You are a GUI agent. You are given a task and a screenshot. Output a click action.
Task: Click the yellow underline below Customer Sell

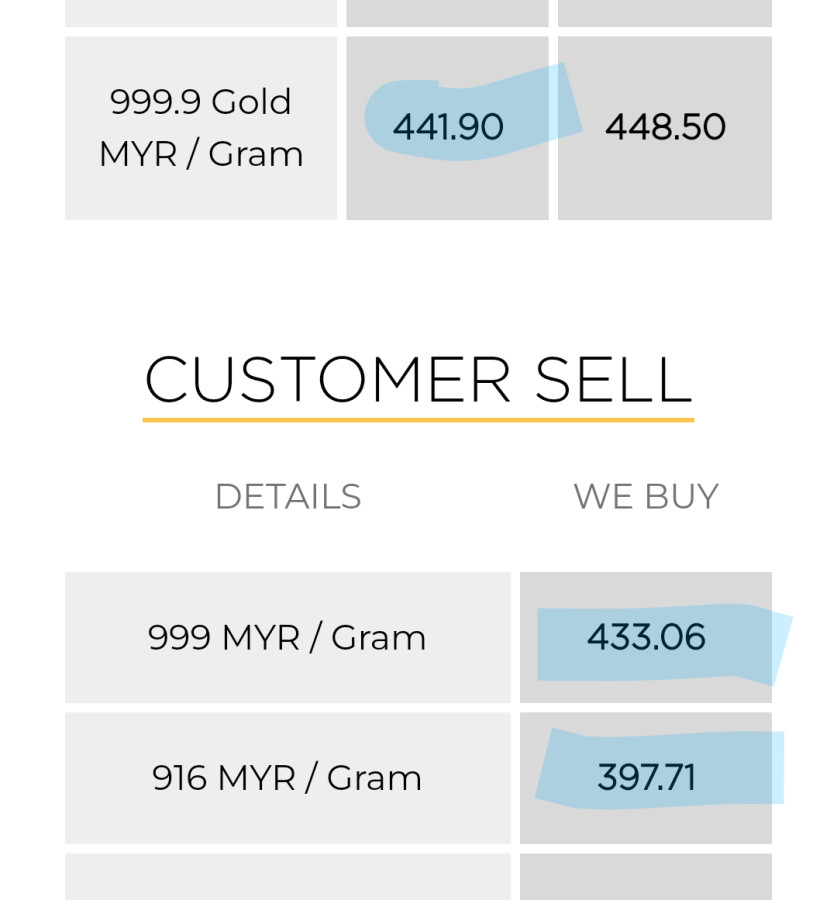pos(418,420)
